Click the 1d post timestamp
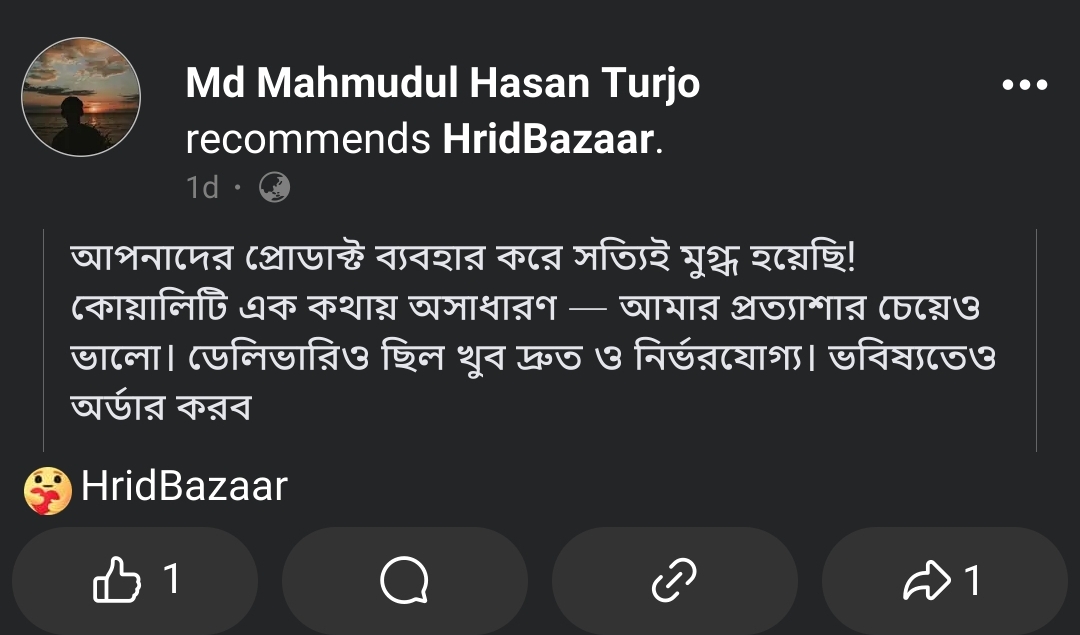The width and height of the screenshot is (1080, 635). (x=202, y=187)
